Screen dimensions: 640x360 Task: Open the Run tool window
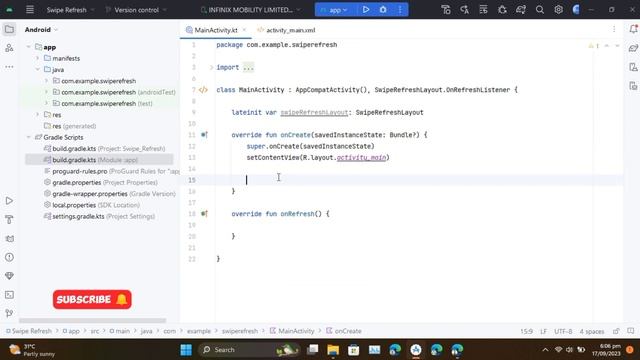pyautogui.click(x=9, y=201)
